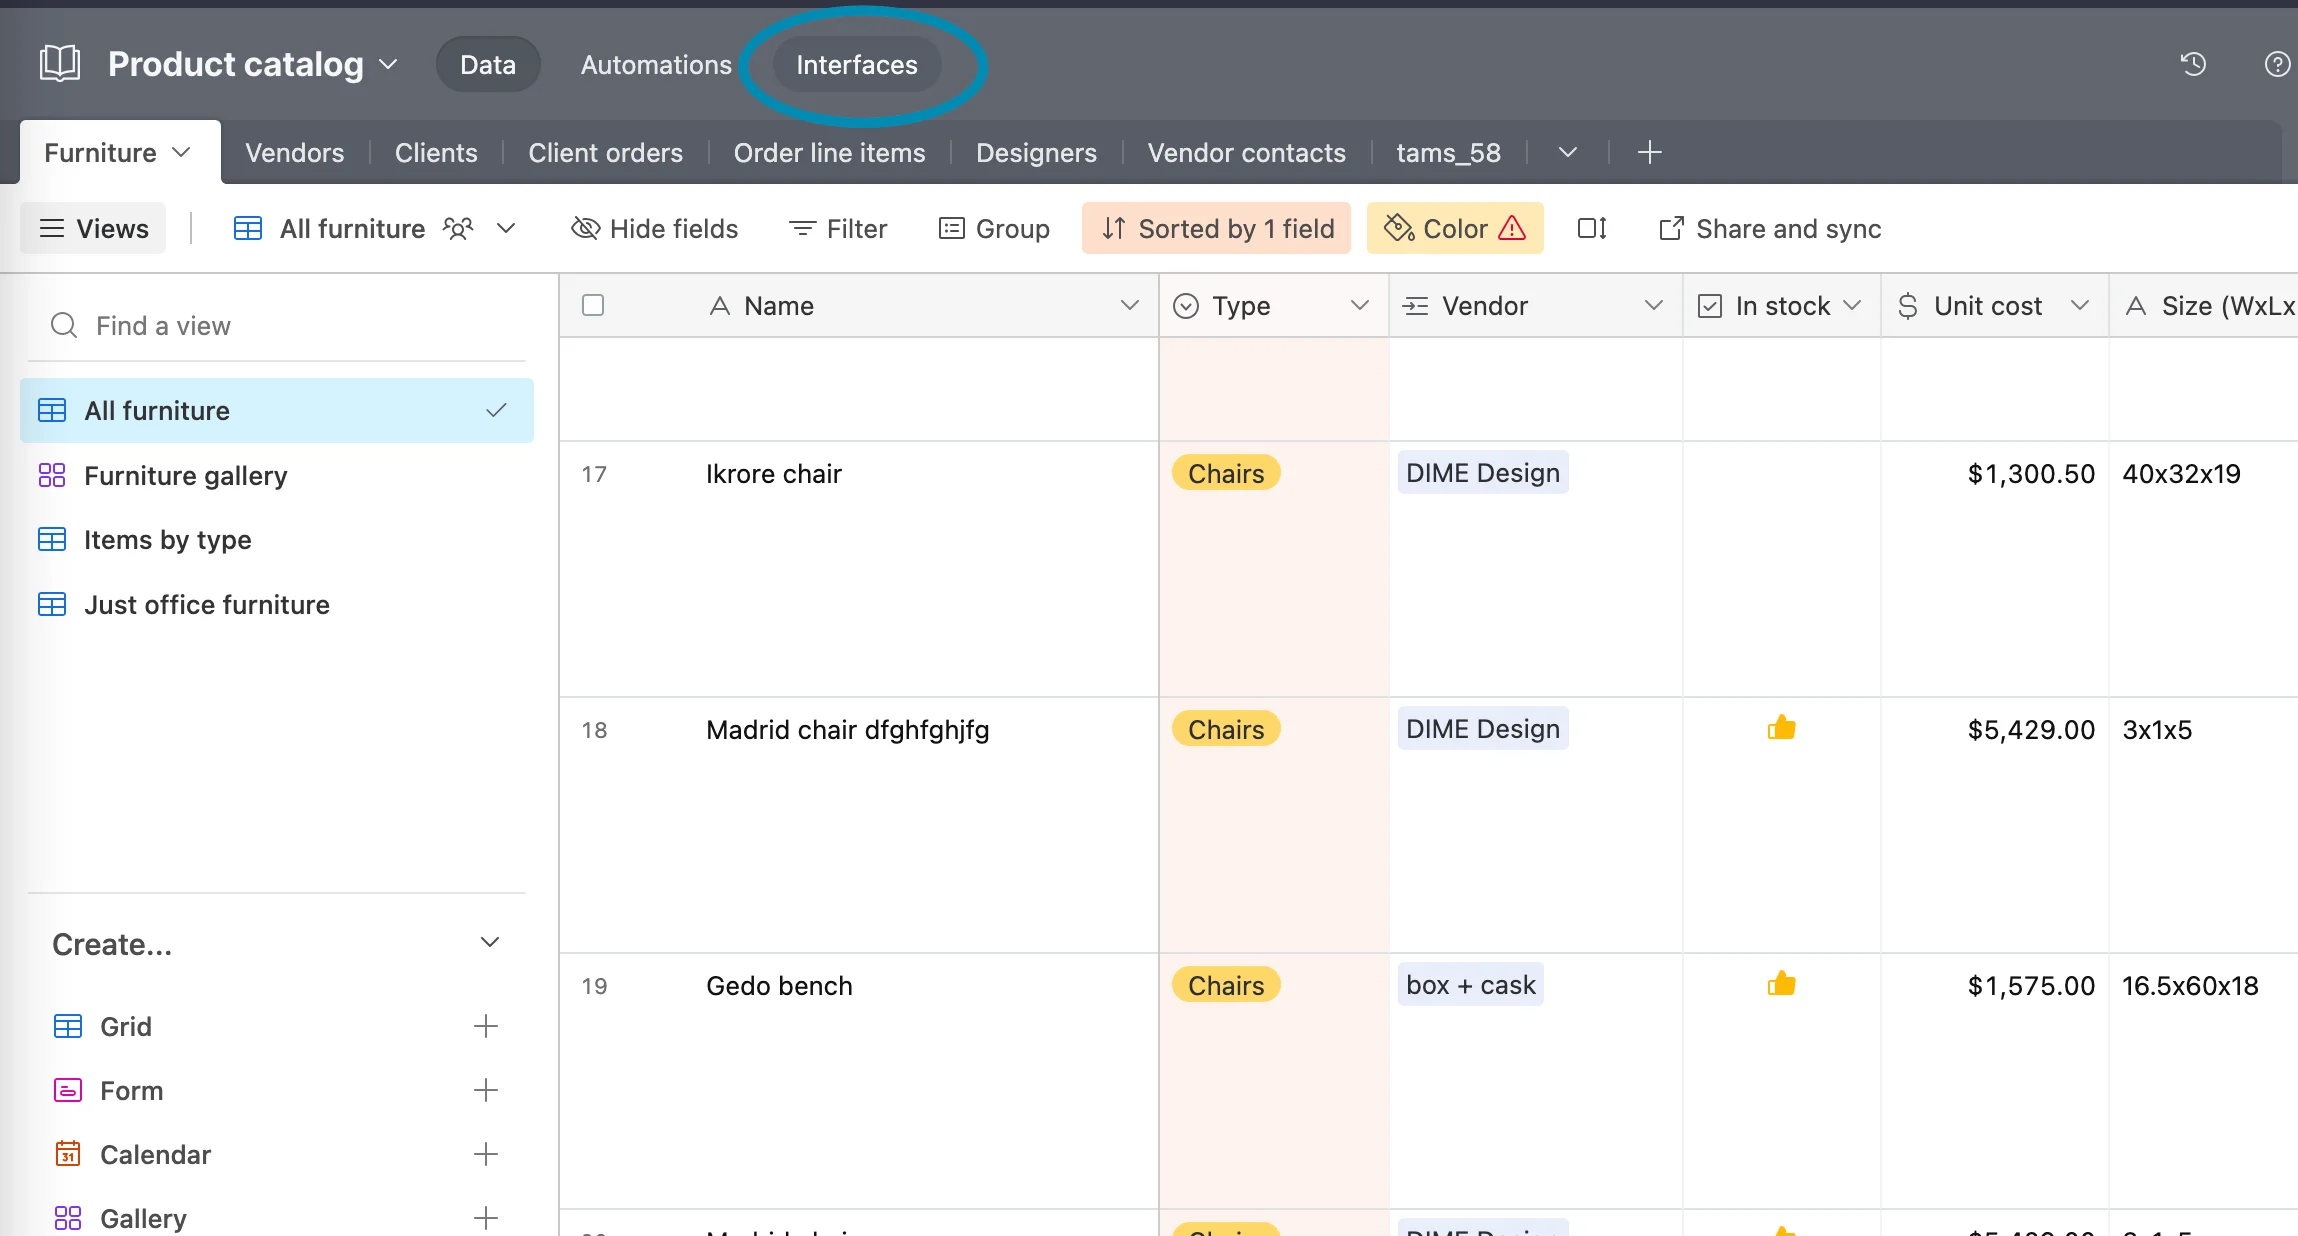Expand the Product catalog name dropdown
2298x1236 pixels.
click(389, 64)
